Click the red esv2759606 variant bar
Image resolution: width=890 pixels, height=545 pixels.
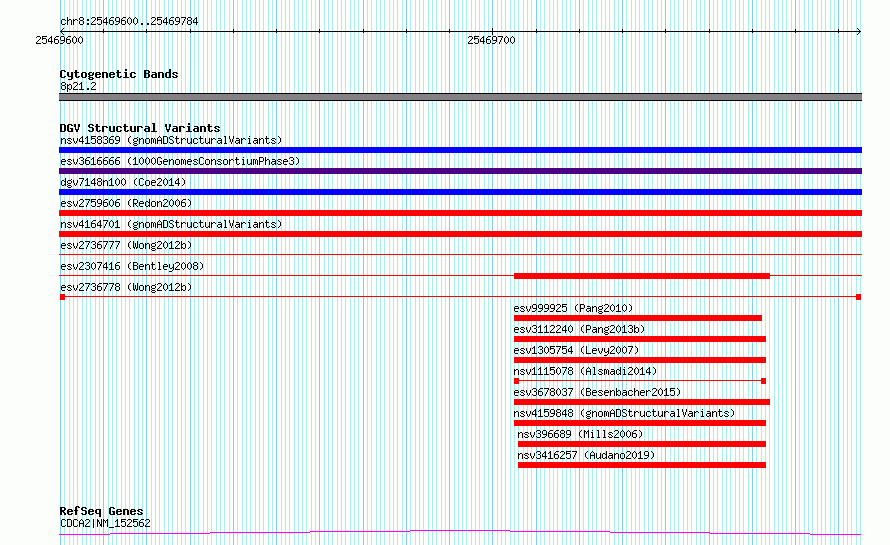(460, 213)
